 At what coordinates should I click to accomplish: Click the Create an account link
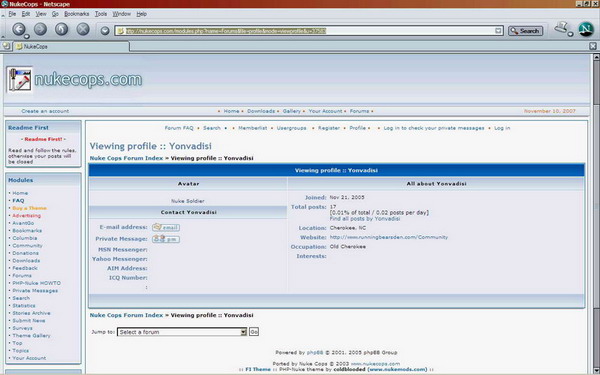pyautogui.click(x=45, y=111)
